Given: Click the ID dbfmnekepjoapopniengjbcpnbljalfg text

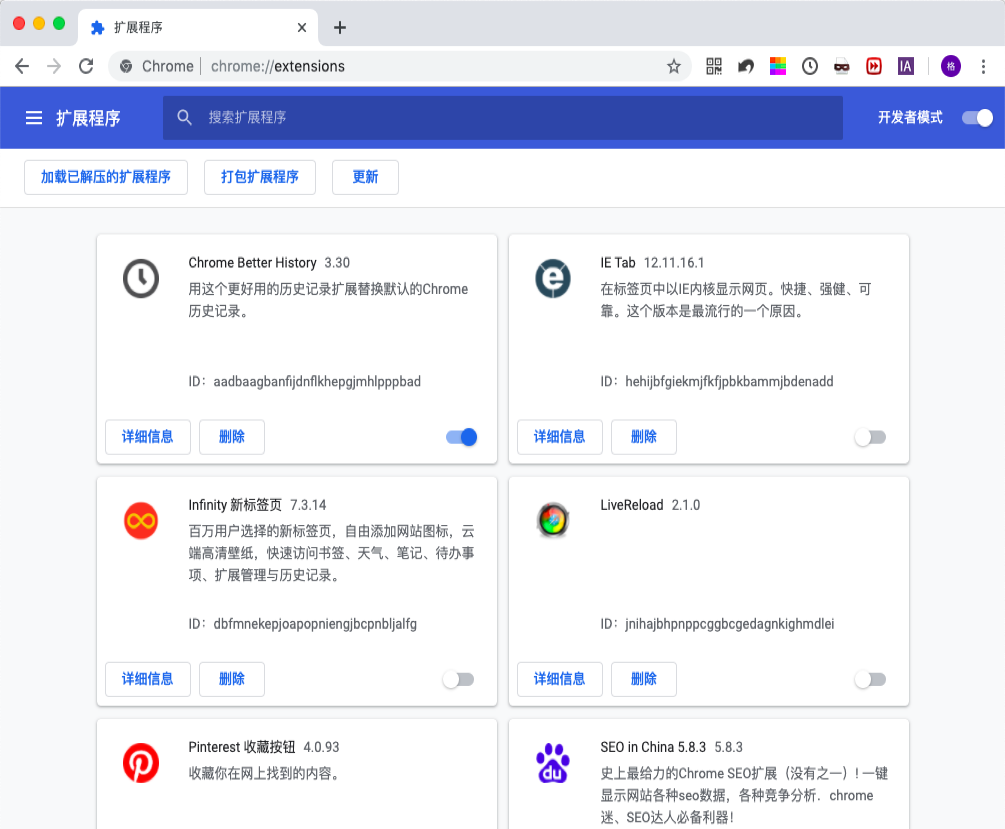Looking at the screenshot, I should 303,624.
